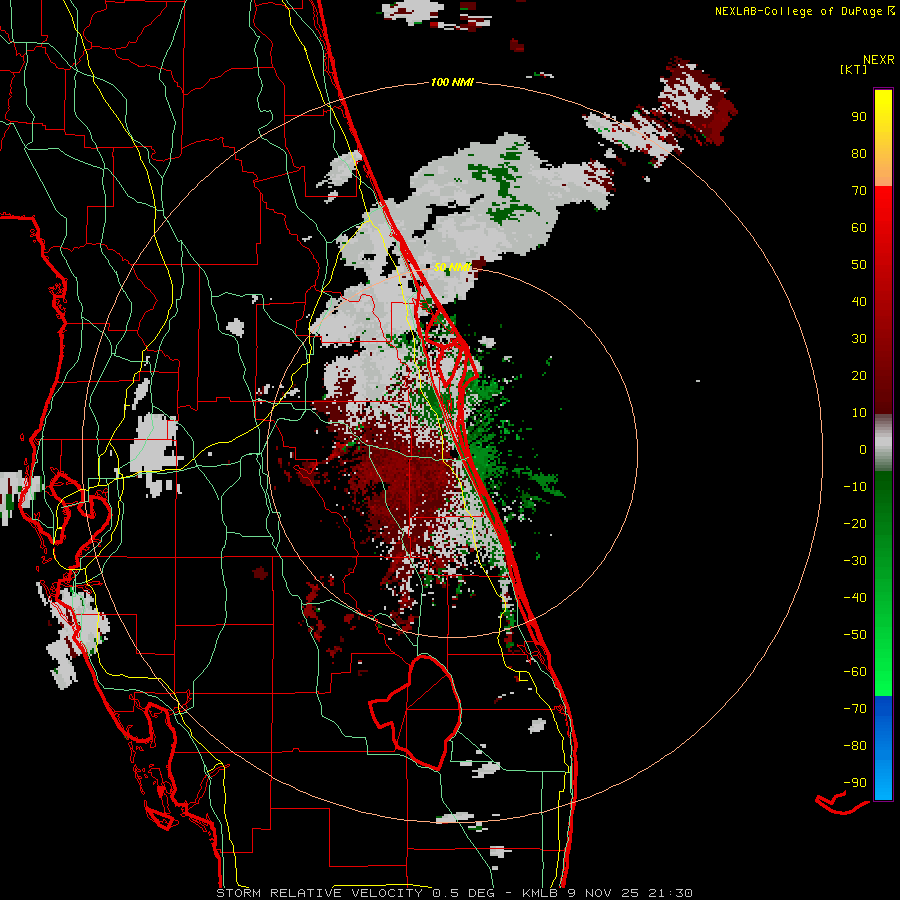The width and height of the screenshot is (900, 900).
Task: Click the -80 value on velocity scale
Action: [855, 746]
